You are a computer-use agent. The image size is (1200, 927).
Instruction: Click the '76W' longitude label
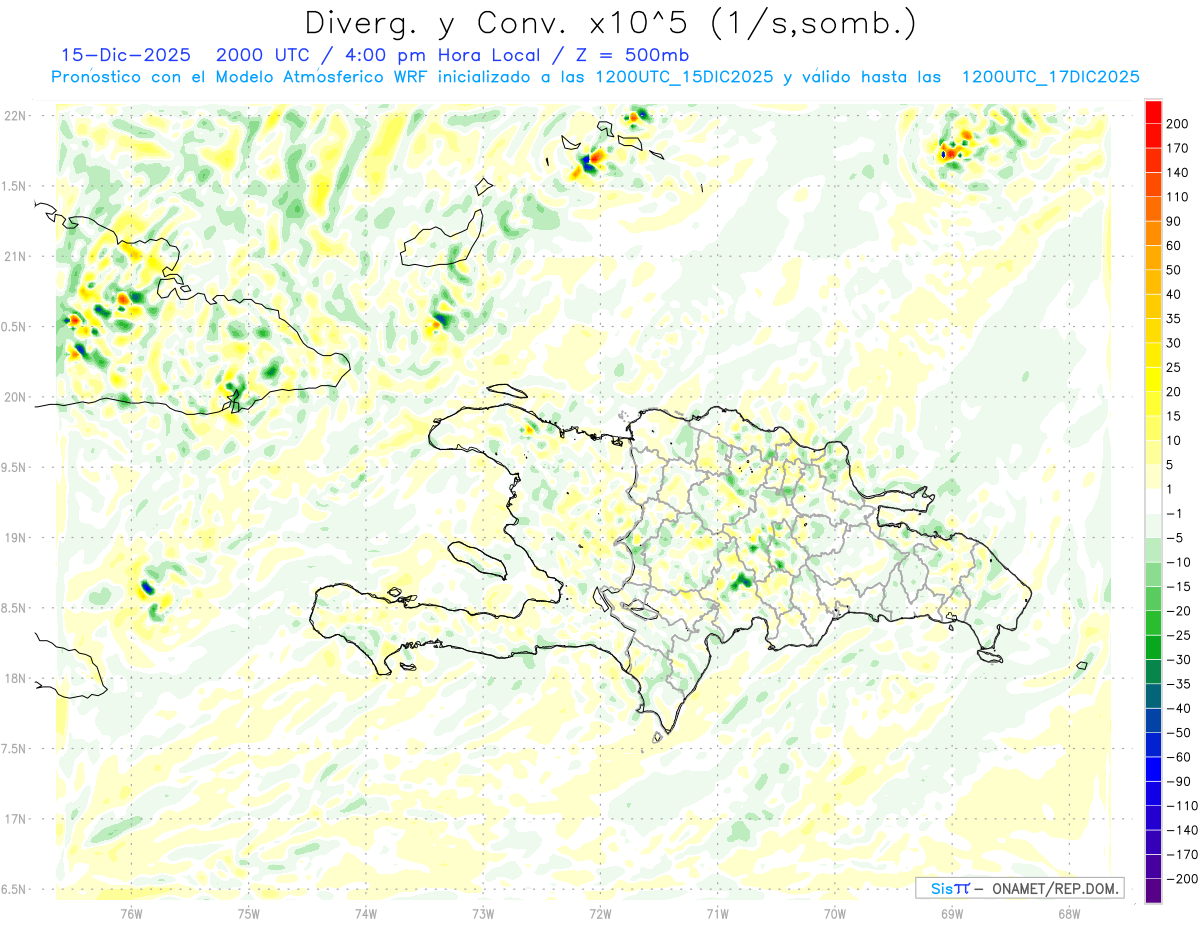pos(131,913)
